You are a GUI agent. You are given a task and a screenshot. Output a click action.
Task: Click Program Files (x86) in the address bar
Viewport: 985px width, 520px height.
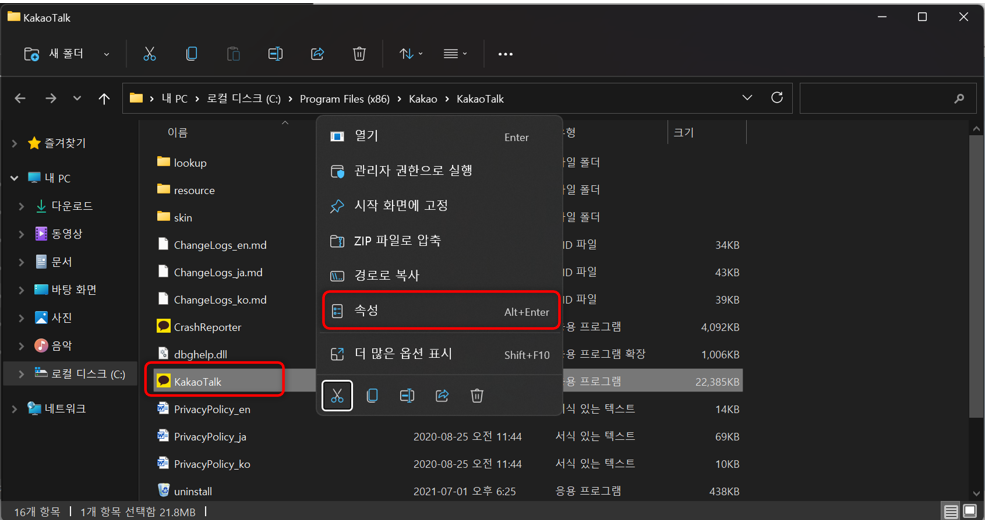pos(344,99)
